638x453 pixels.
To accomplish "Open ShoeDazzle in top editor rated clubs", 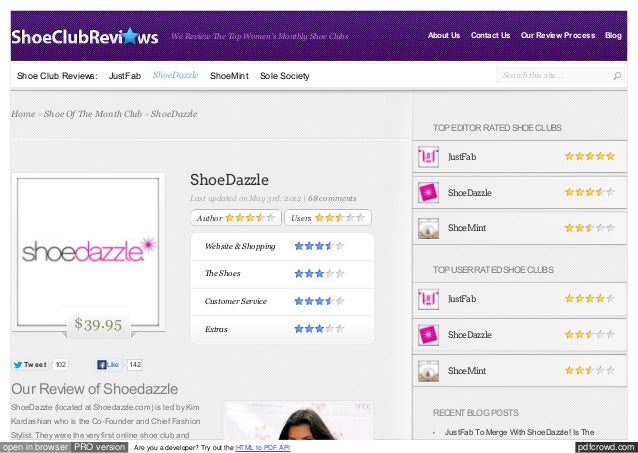I will coord(470,193).
